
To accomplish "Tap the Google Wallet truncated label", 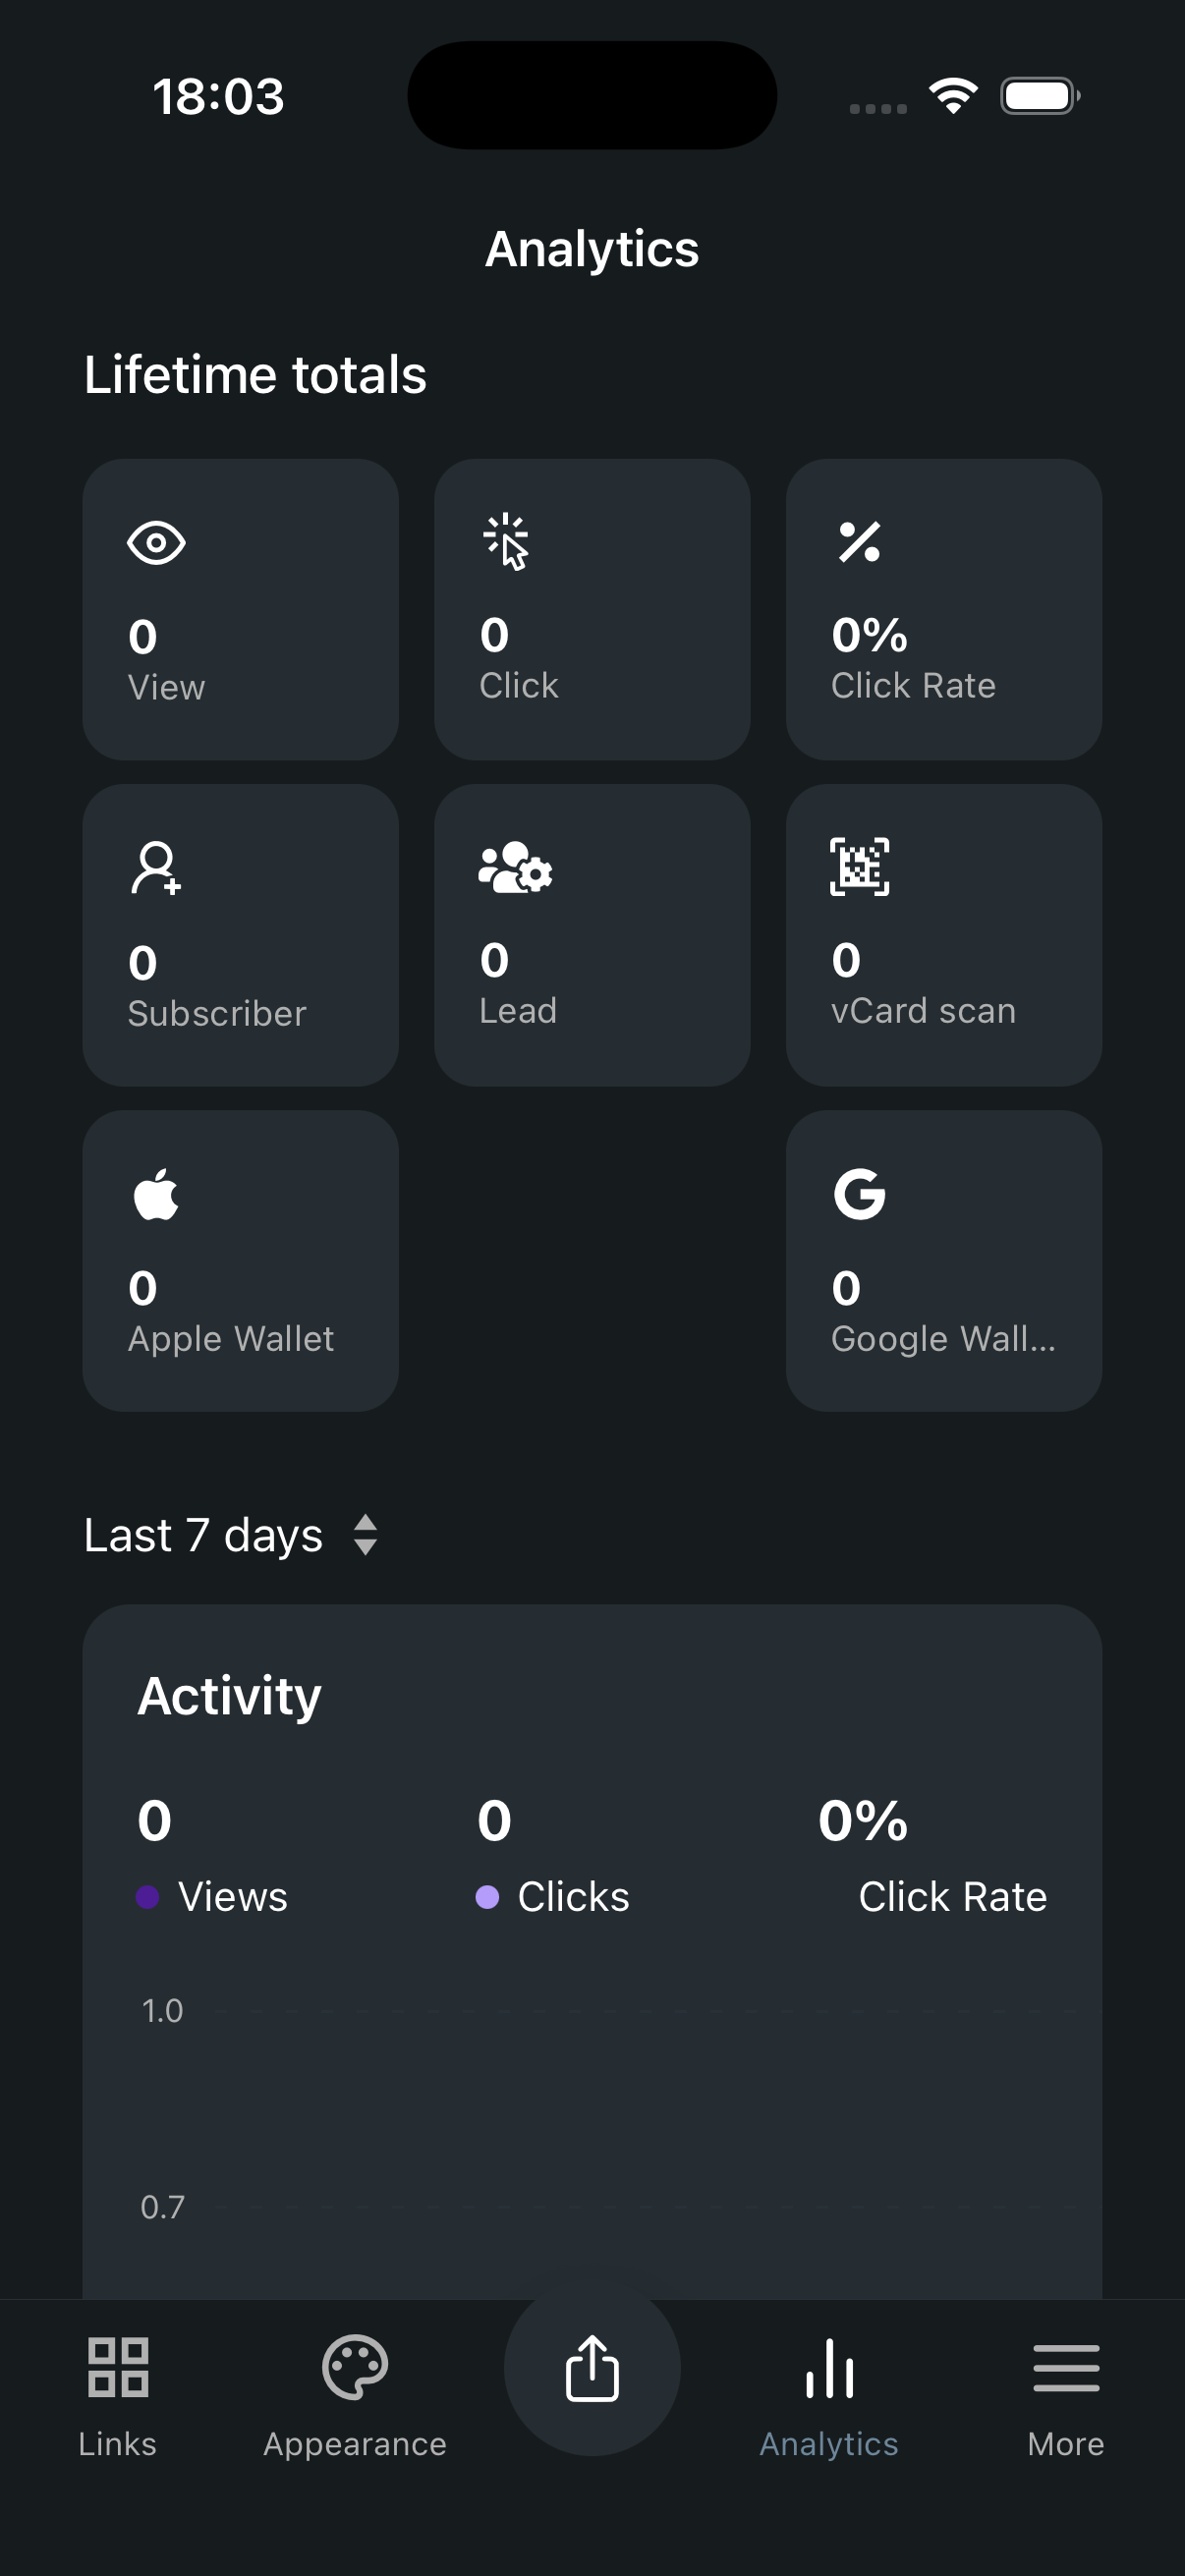I will coord(943,1339).
